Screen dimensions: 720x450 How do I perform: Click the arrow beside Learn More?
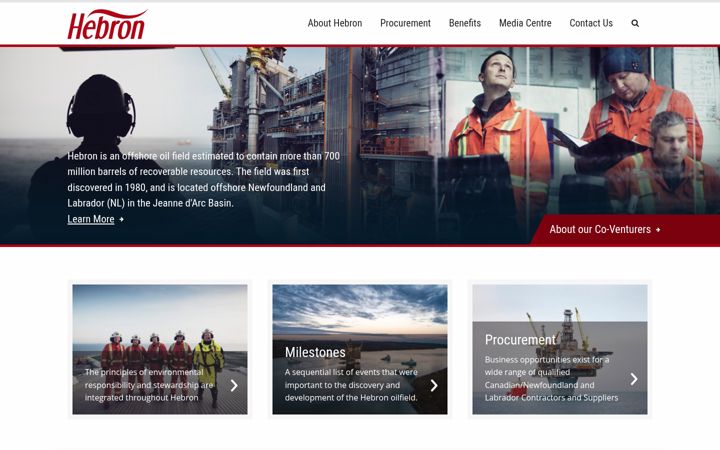[122, 219]
